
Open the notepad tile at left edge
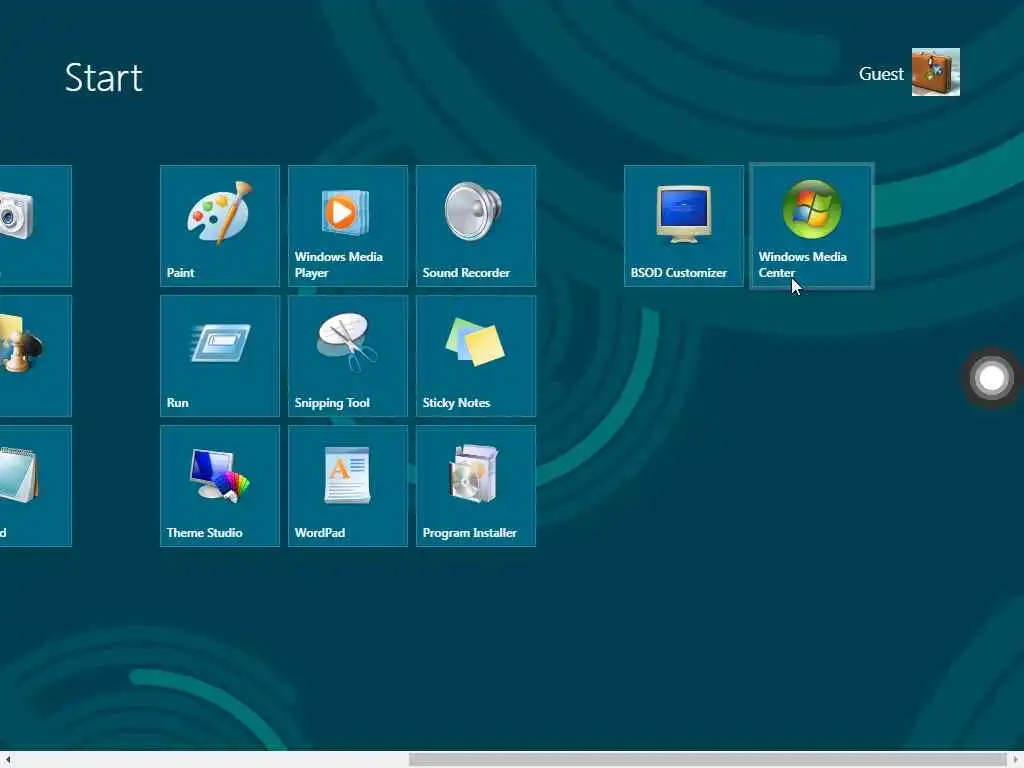35,486
